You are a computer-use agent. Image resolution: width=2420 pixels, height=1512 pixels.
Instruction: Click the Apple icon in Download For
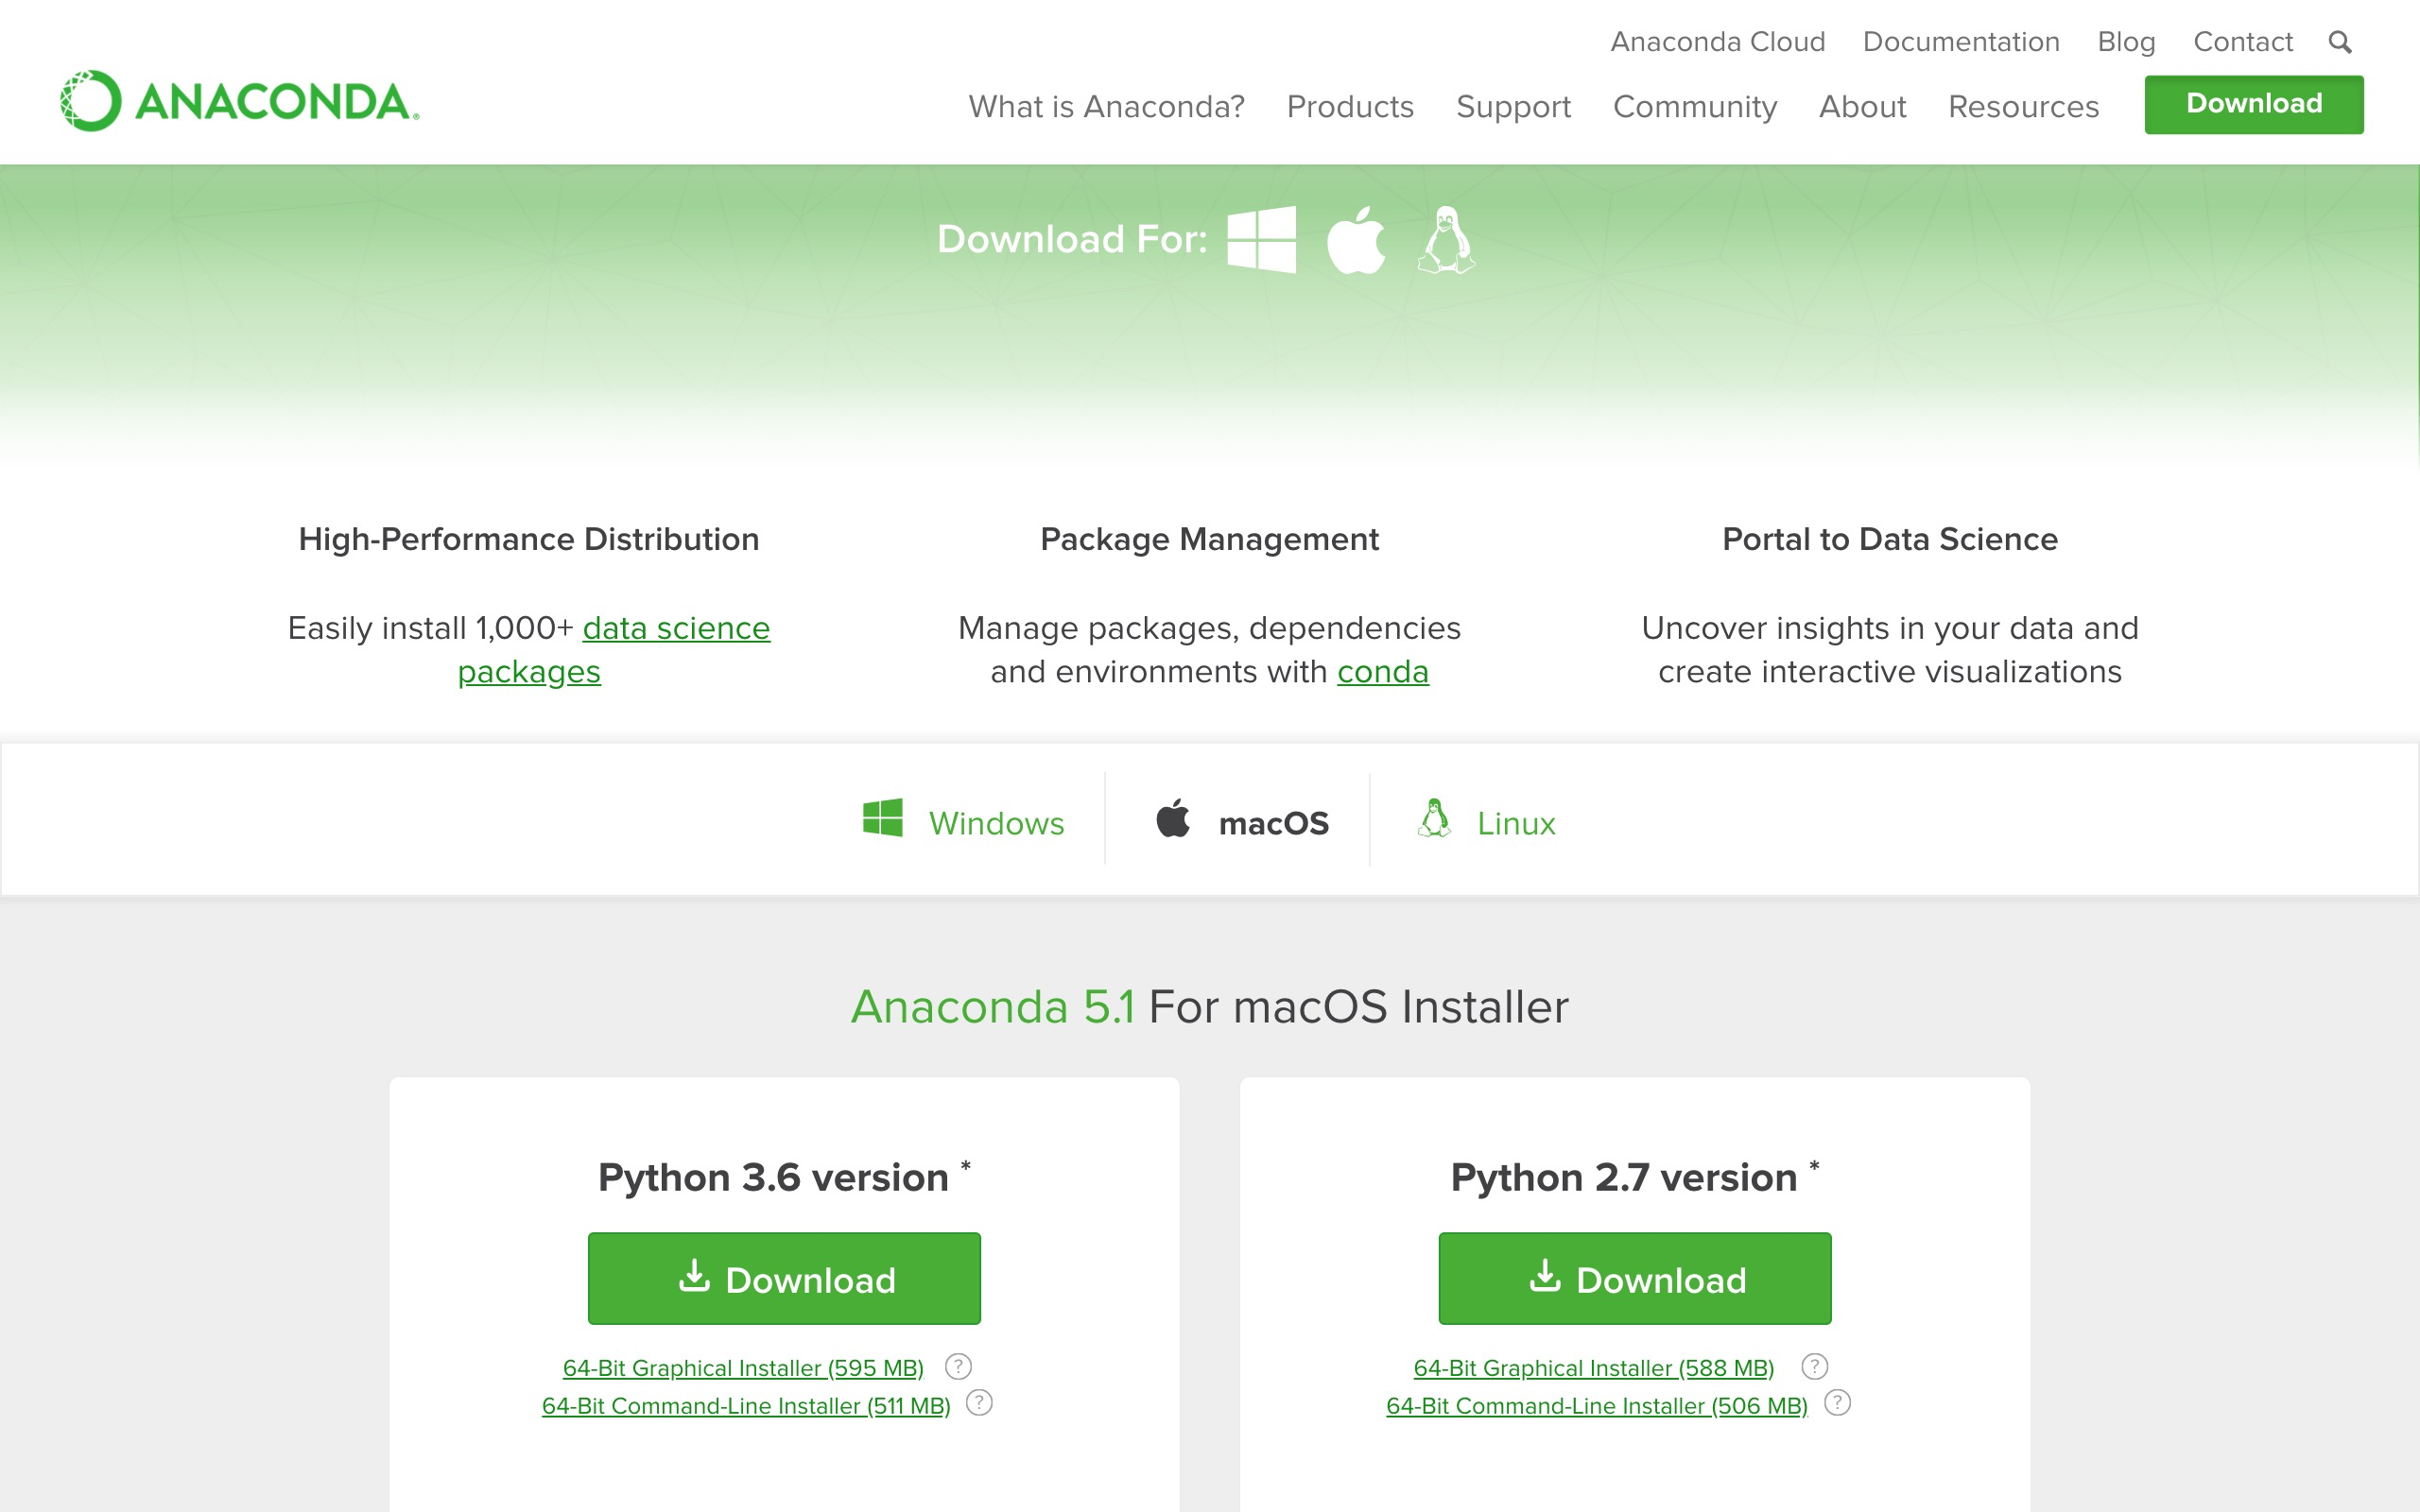coord(1356,240)
